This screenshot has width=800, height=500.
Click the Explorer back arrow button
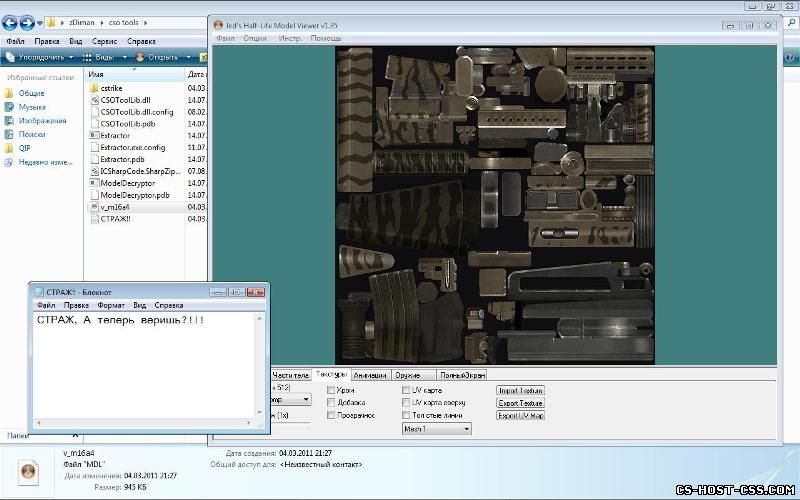[x=10, y=23]
